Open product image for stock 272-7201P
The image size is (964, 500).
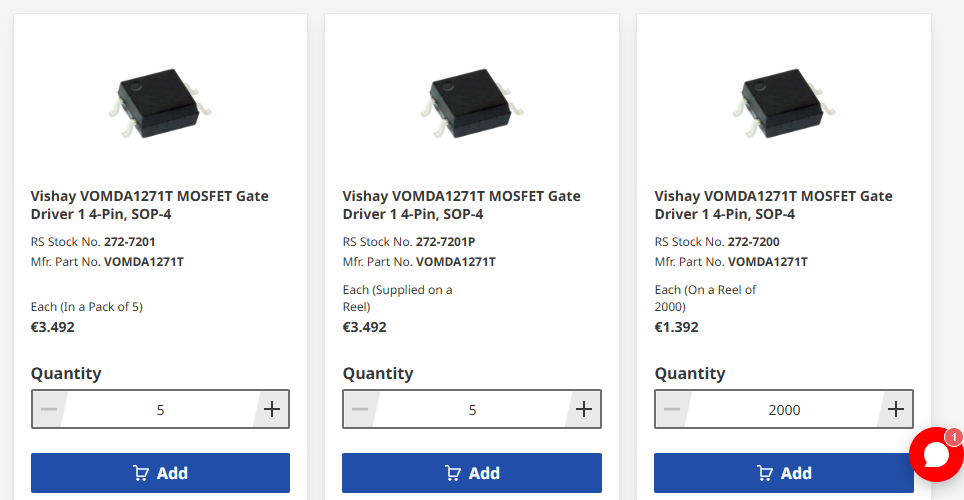472,98
